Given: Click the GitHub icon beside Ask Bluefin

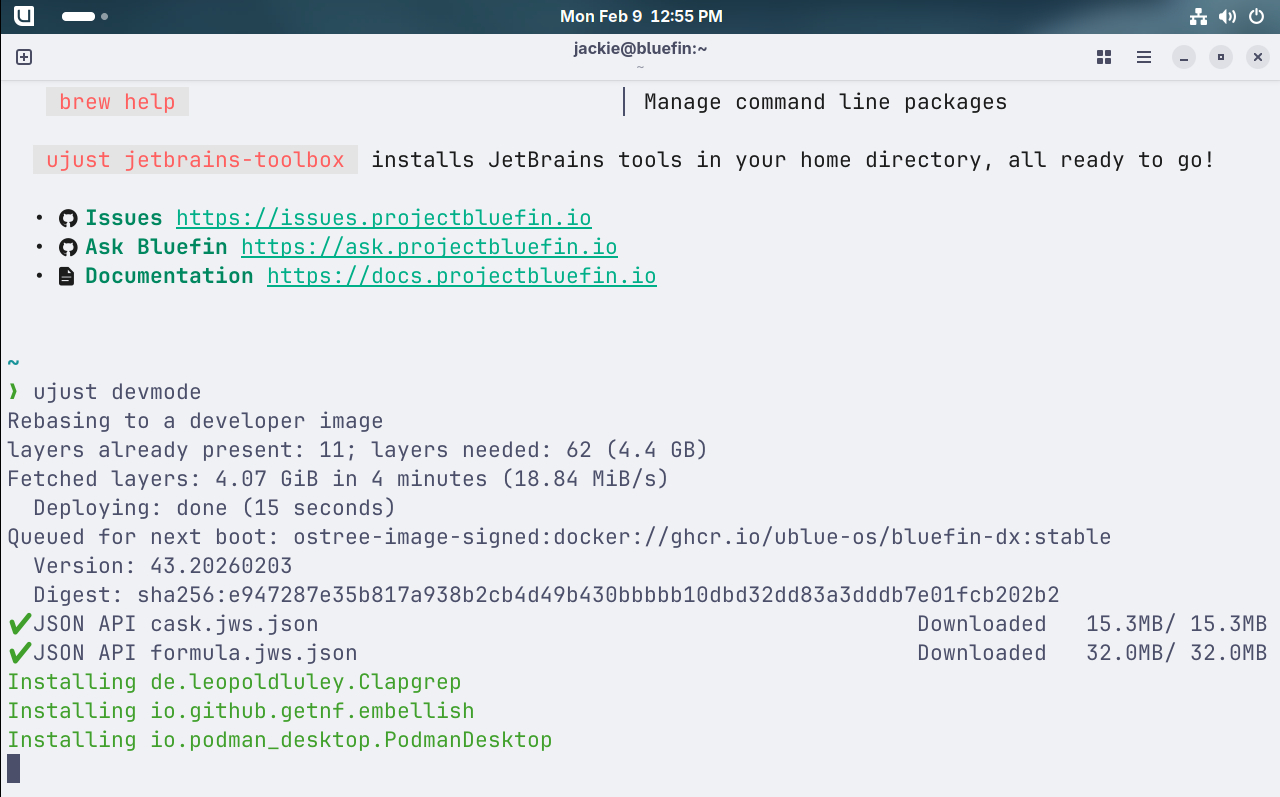Looking at the screenshot, I should click(67, 247).
